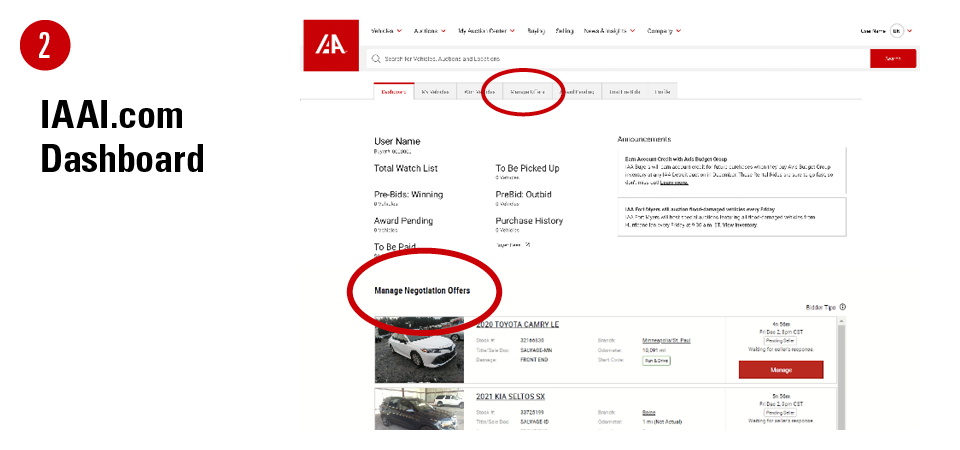Click Pending Seller badge on Camry
Image resolution: width=960 pixels, height=450 pixels.
click(x=781, y=340)
